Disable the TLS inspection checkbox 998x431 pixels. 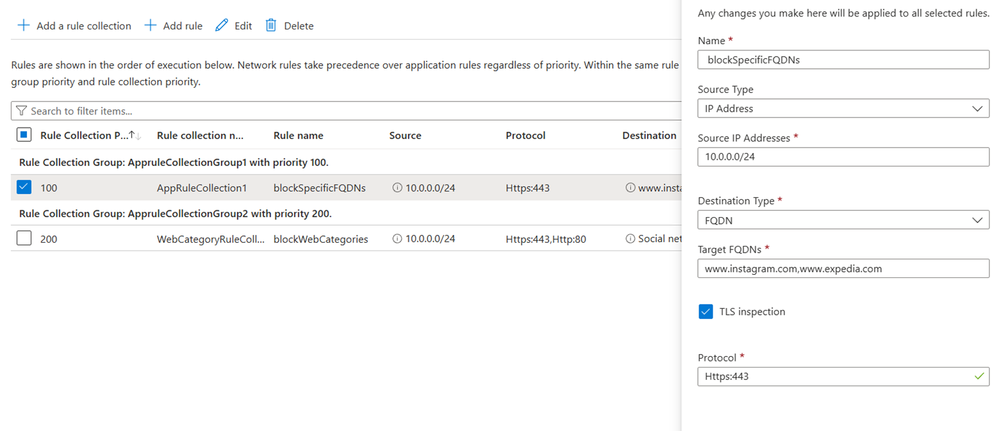pyautogui.click(x=706, y=312)
